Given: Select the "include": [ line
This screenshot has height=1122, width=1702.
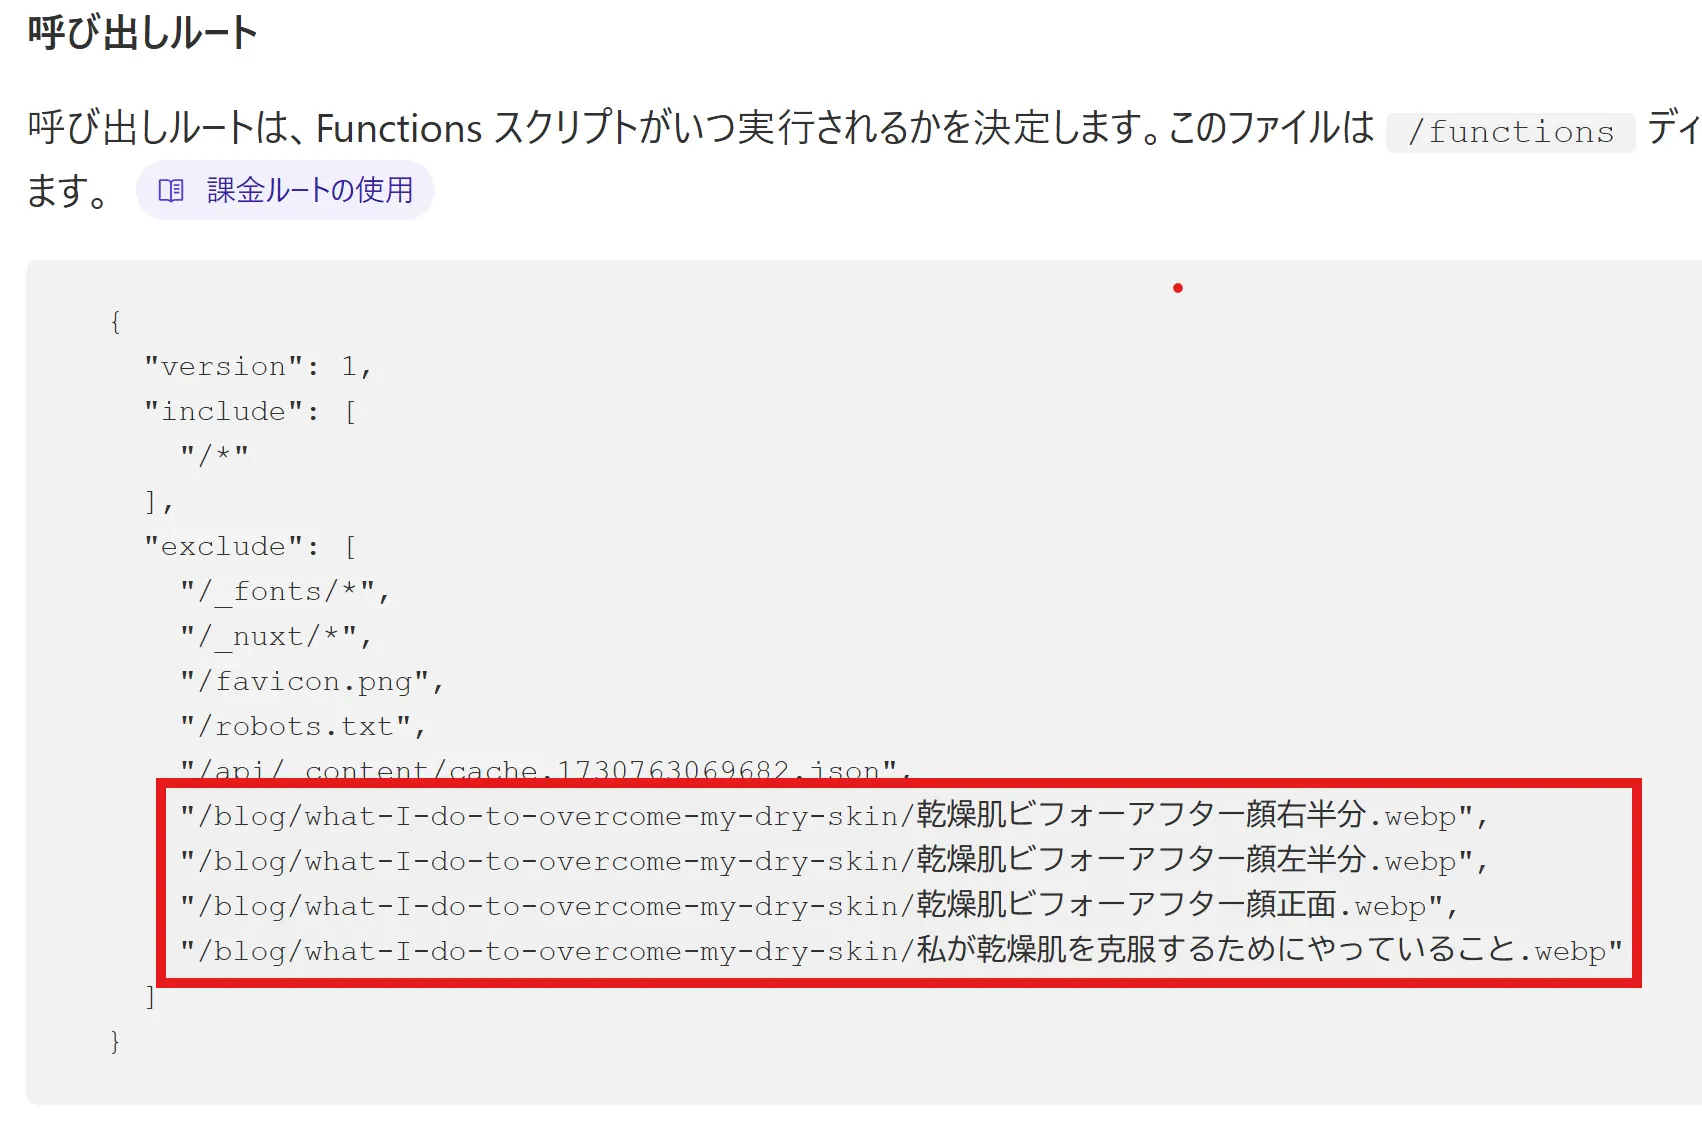Looking at the screenshot, I should [251, 412].
